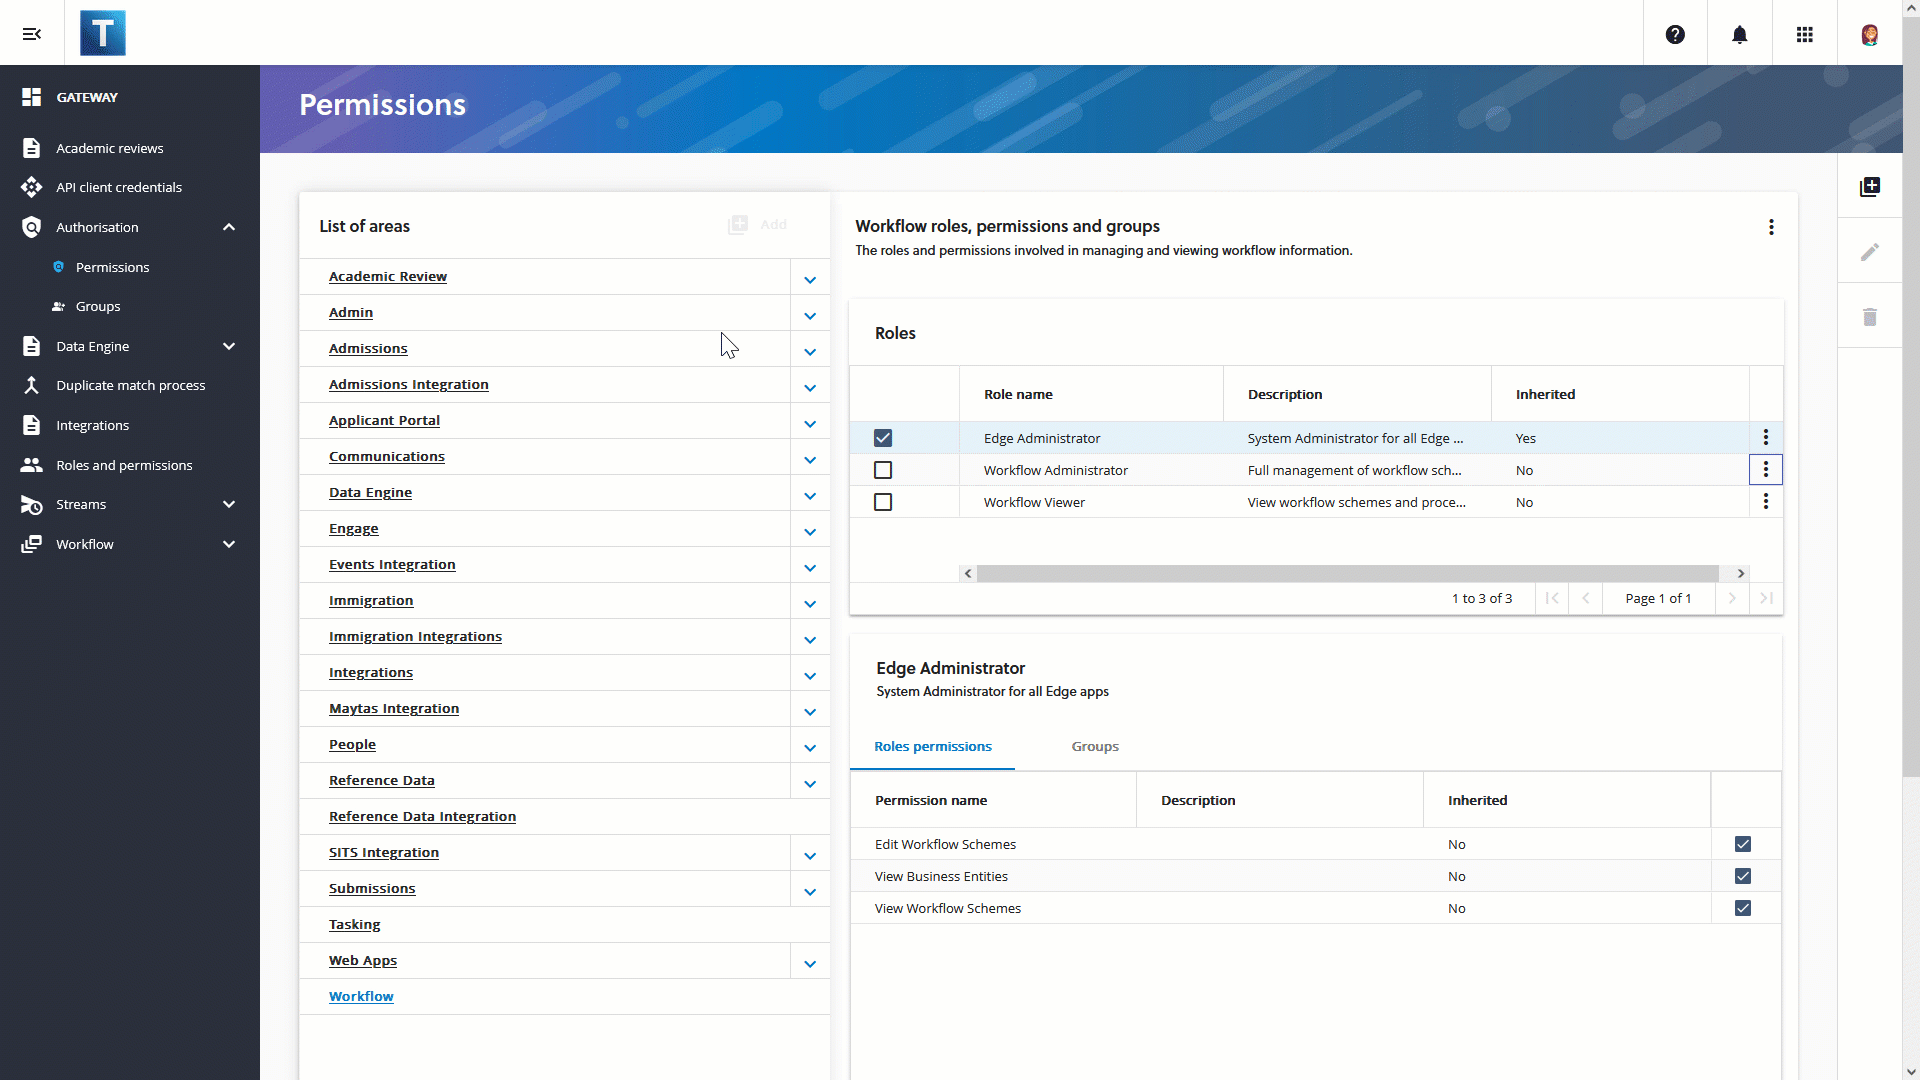Open the three-dot menu next to Workflow Administrator
The width and height of the screenshot is (1920, 1080).
pyautogui.click(x=1766, y=469)
